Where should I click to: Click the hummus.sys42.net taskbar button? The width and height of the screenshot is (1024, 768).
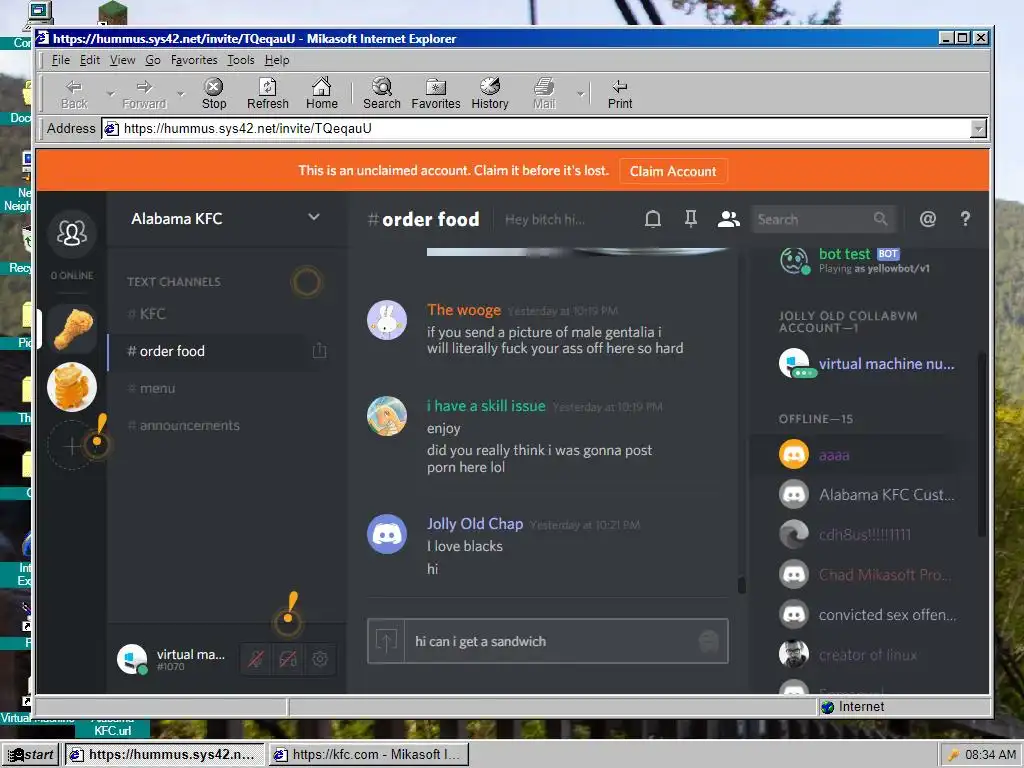164,754
